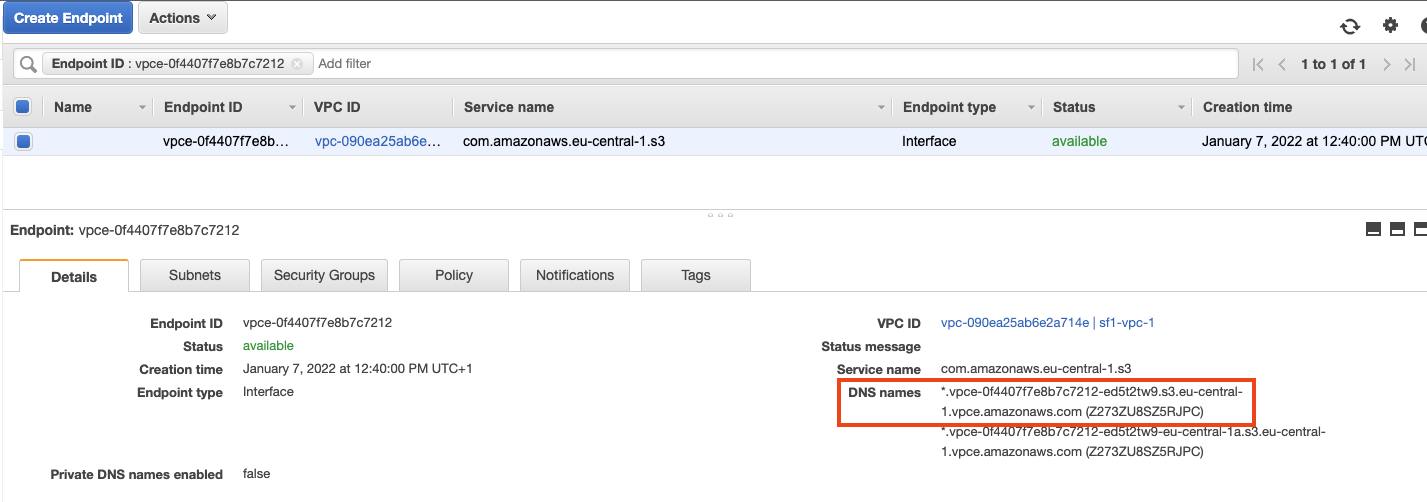Select the Private DNS names enabled false value
The image size is (1427, 502).
coord(256,474)
